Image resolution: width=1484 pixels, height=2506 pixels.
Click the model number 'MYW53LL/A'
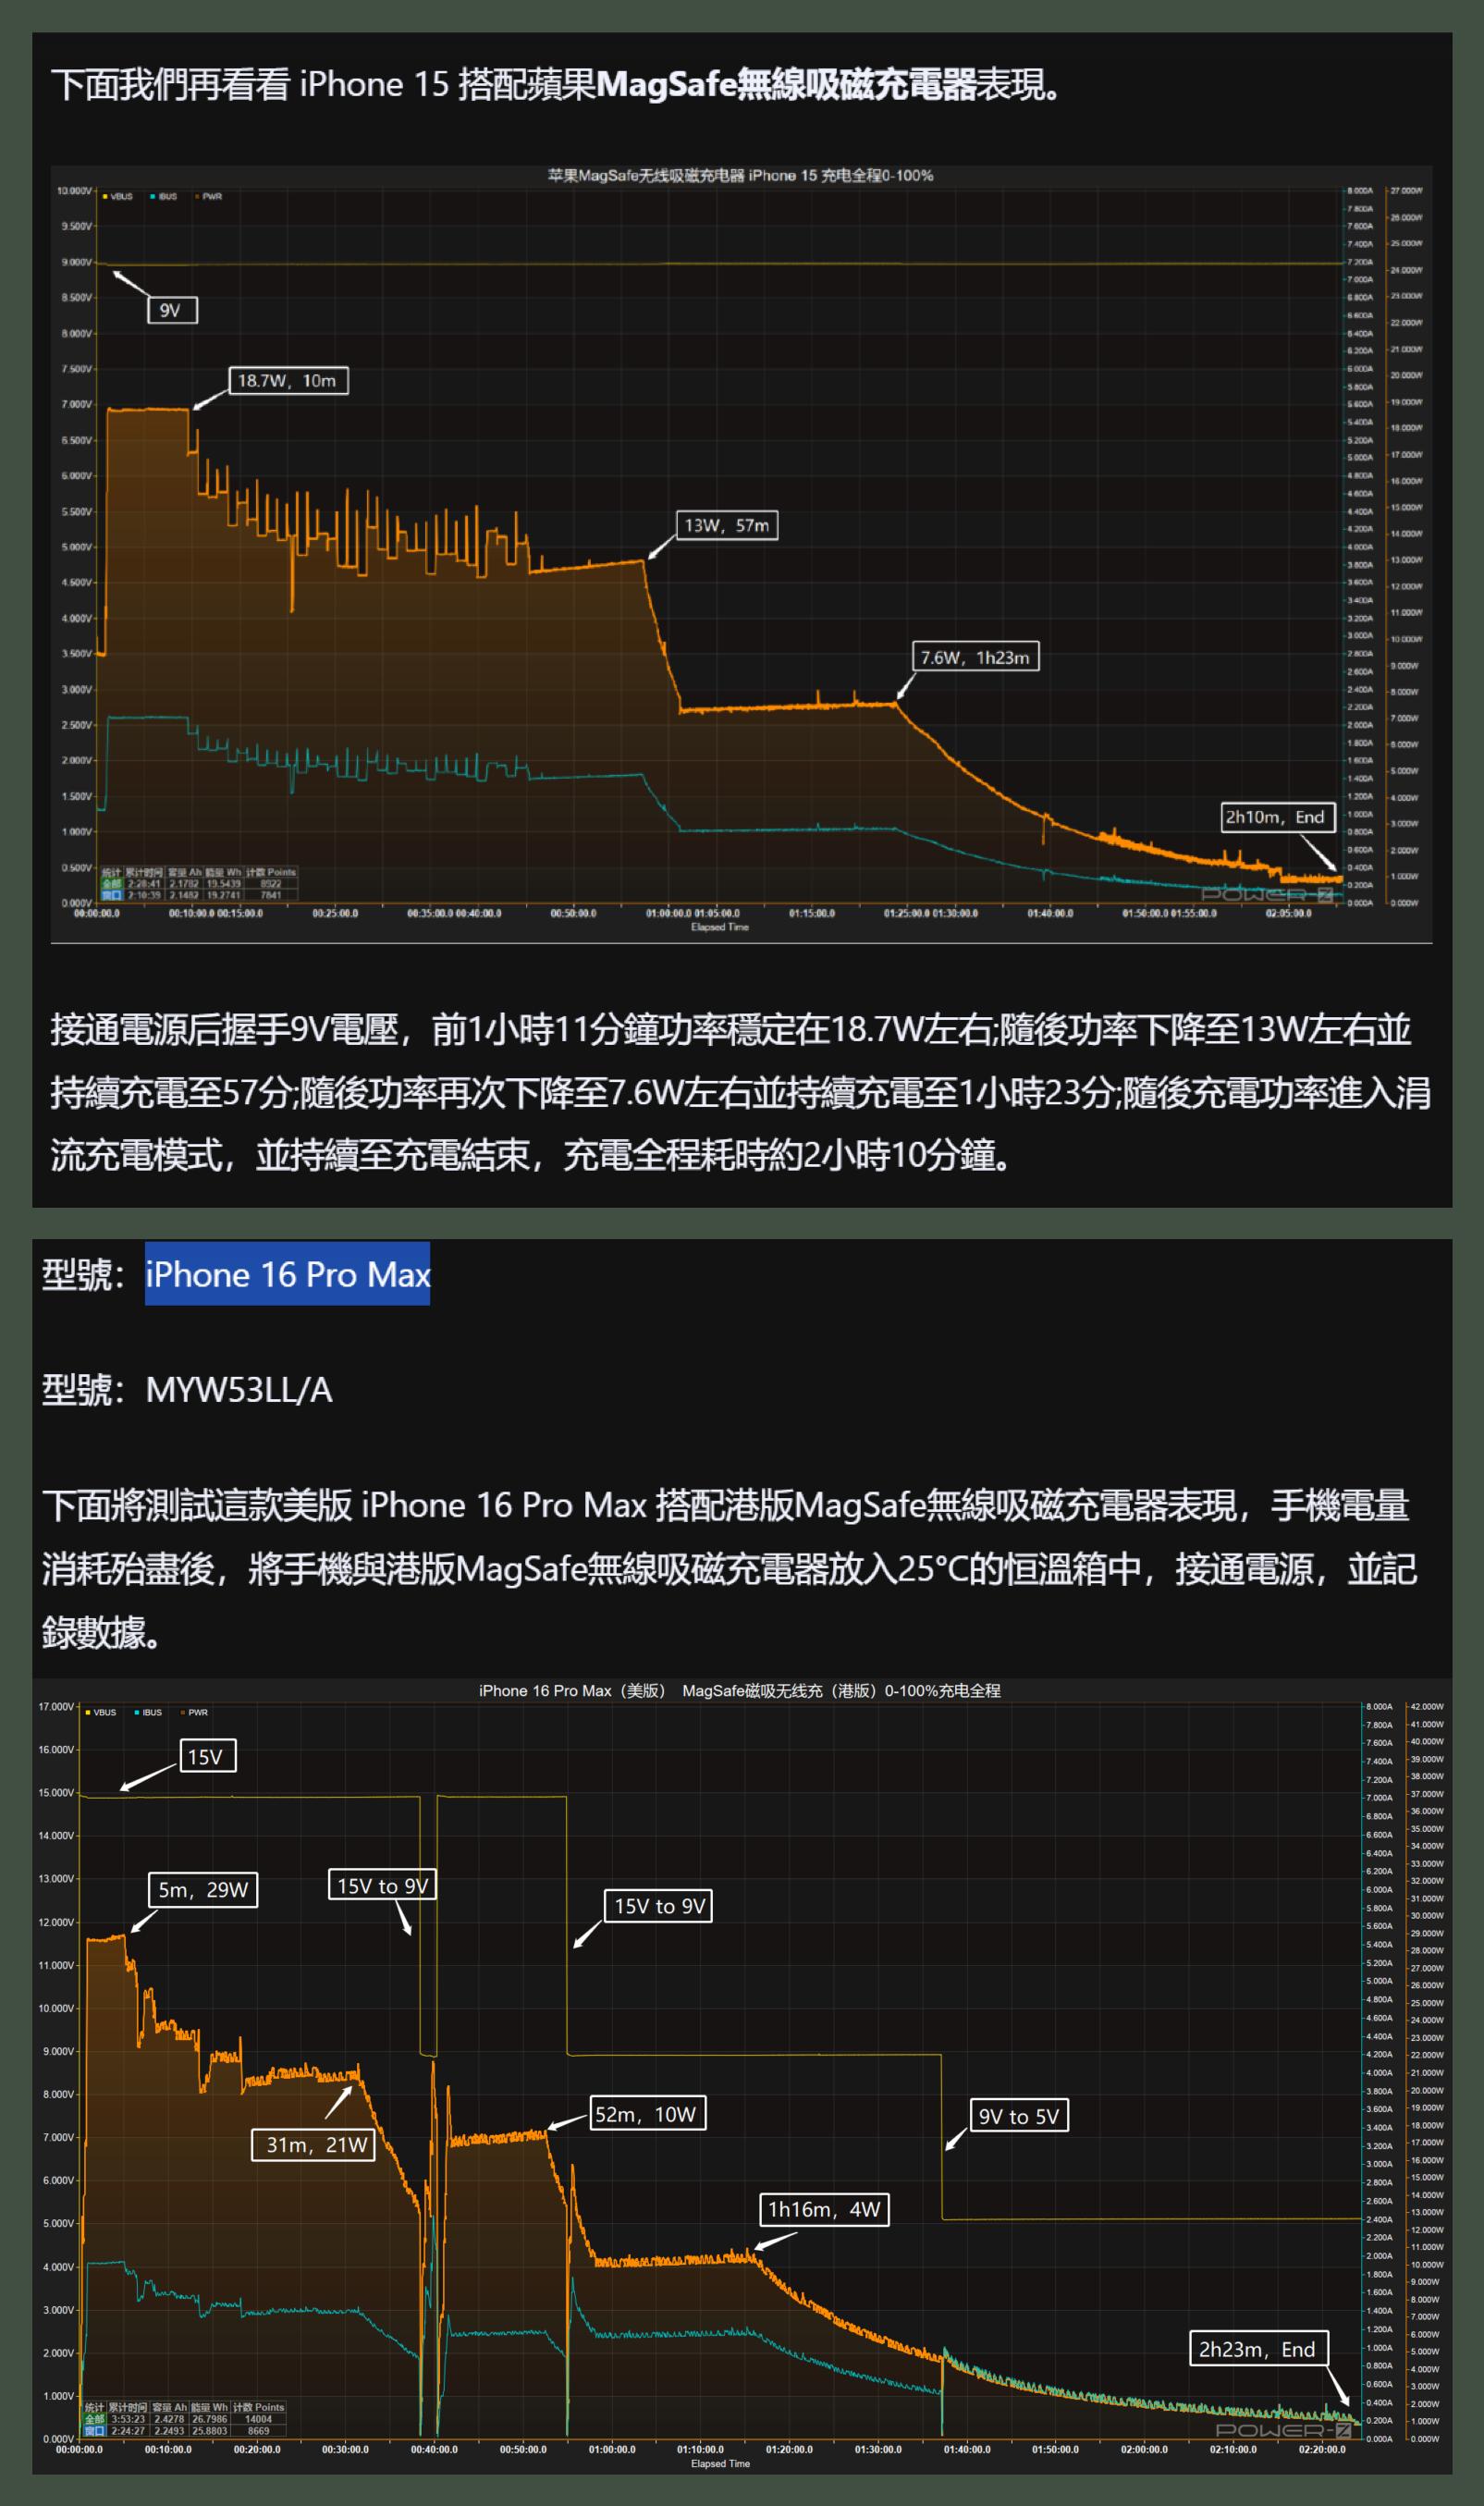tap(239, 1389)
